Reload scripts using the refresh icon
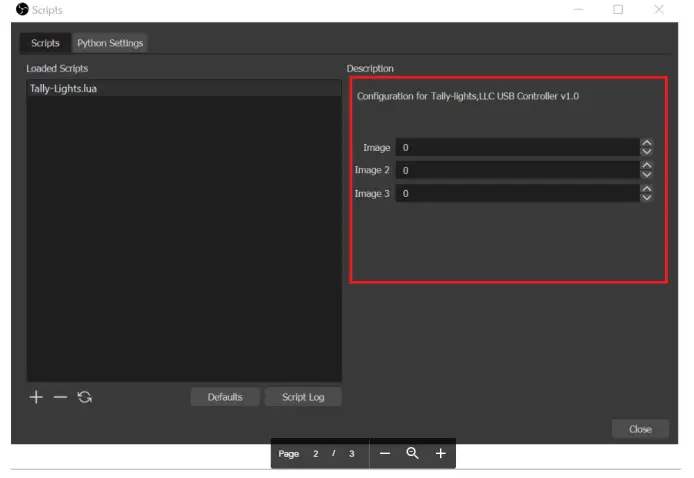 click(x=85, y=397)
